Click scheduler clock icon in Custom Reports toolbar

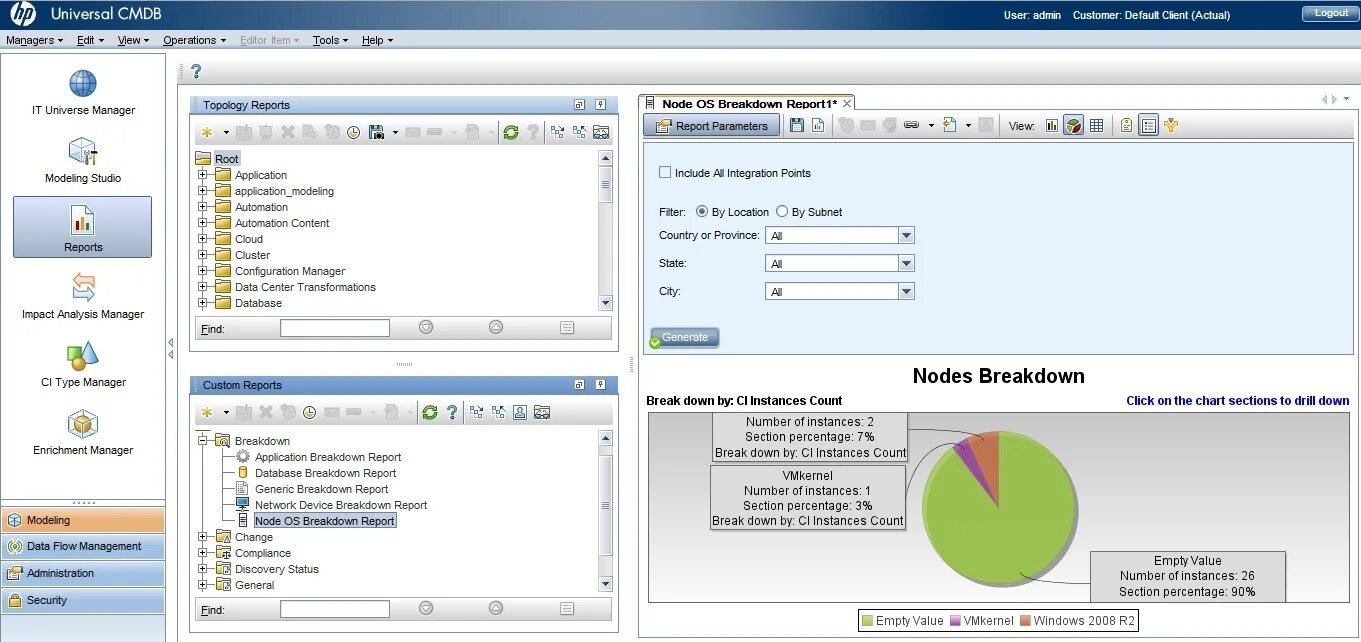coord(309,412)
